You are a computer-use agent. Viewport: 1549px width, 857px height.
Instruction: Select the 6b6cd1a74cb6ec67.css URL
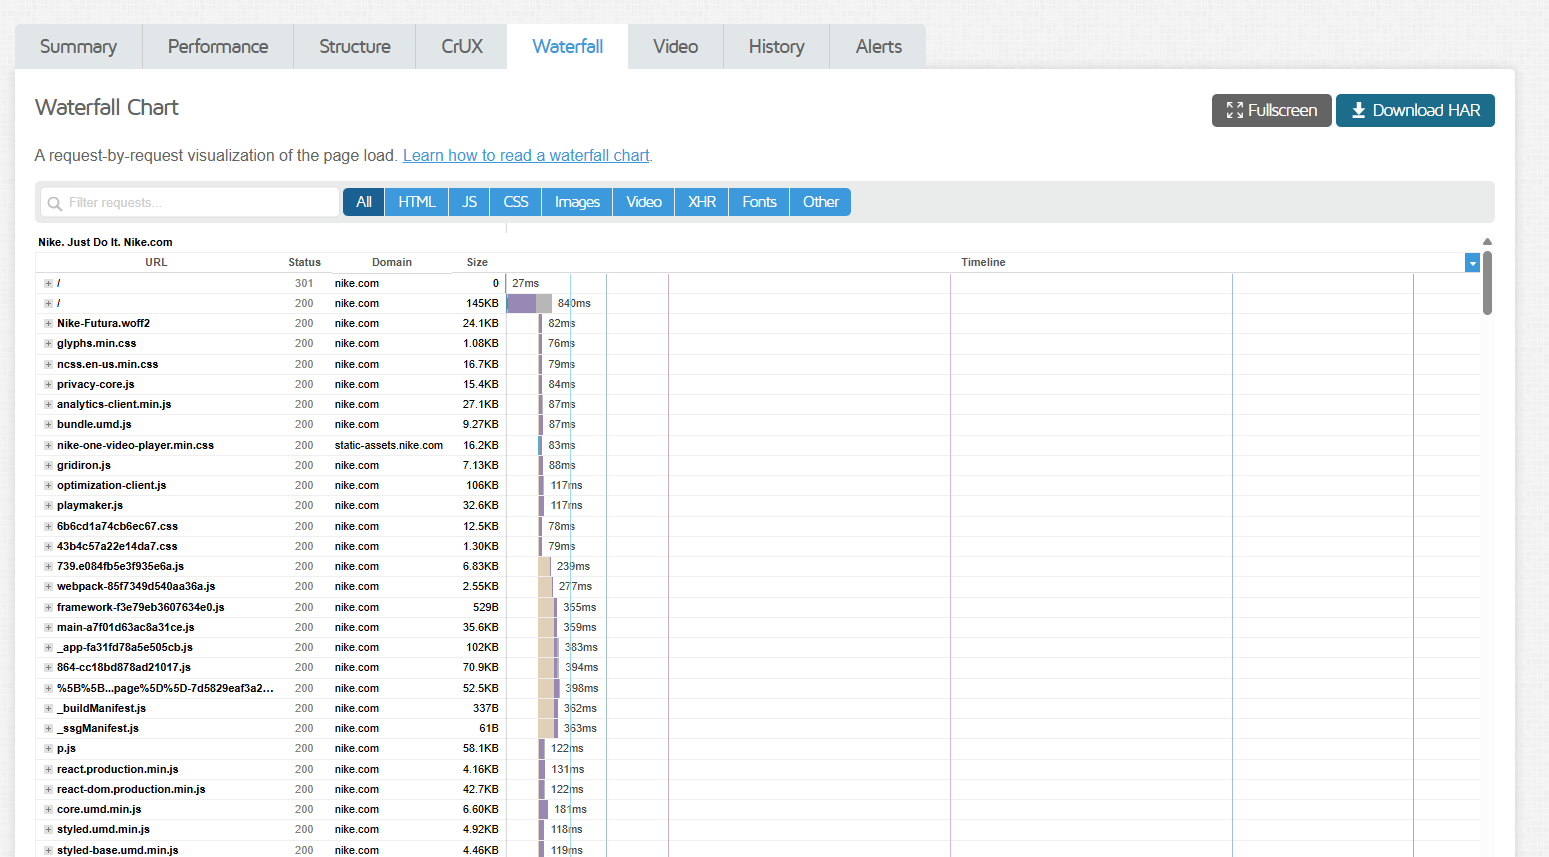[117, 526]
